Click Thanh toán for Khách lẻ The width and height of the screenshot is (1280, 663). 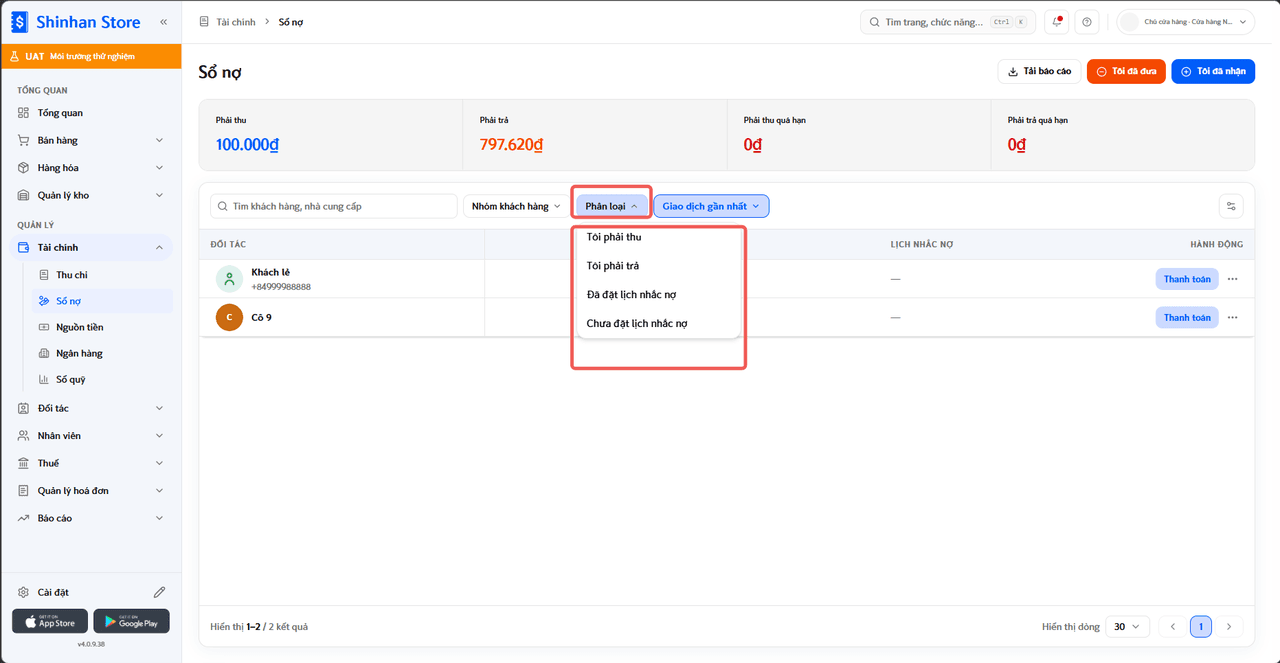click(x=1187, y=279)
